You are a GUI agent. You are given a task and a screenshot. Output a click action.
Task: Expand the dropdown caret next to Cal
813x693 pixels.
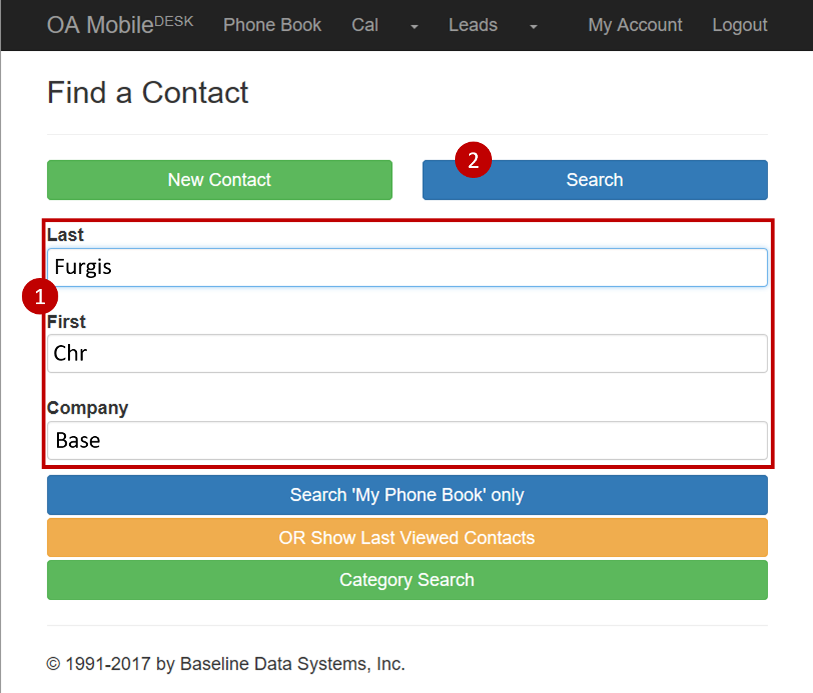[x=414, y=26]
